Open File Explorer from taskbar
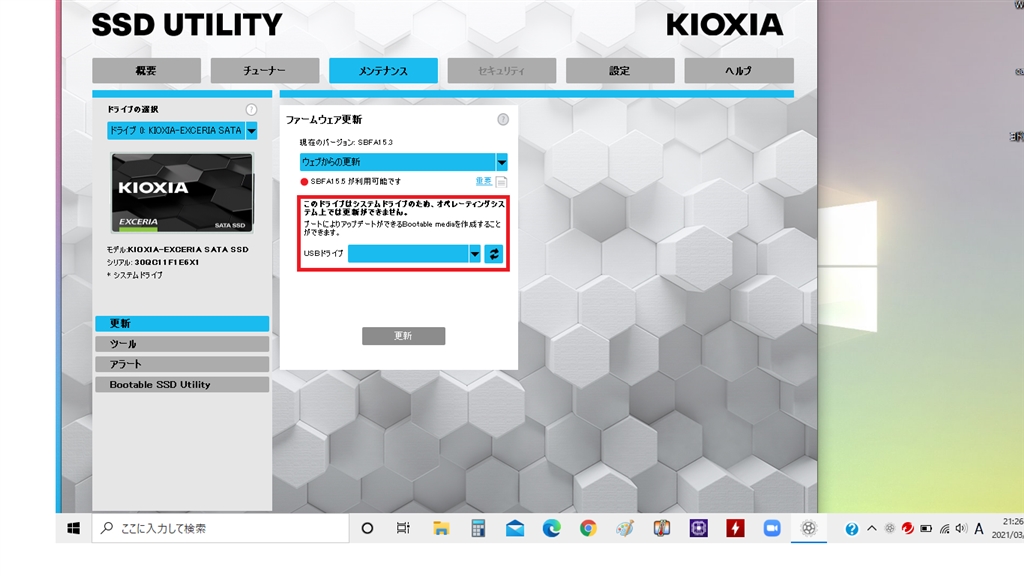Image resolution: width=1024 pixels, height=576 pixels. (x=441, y=528)
